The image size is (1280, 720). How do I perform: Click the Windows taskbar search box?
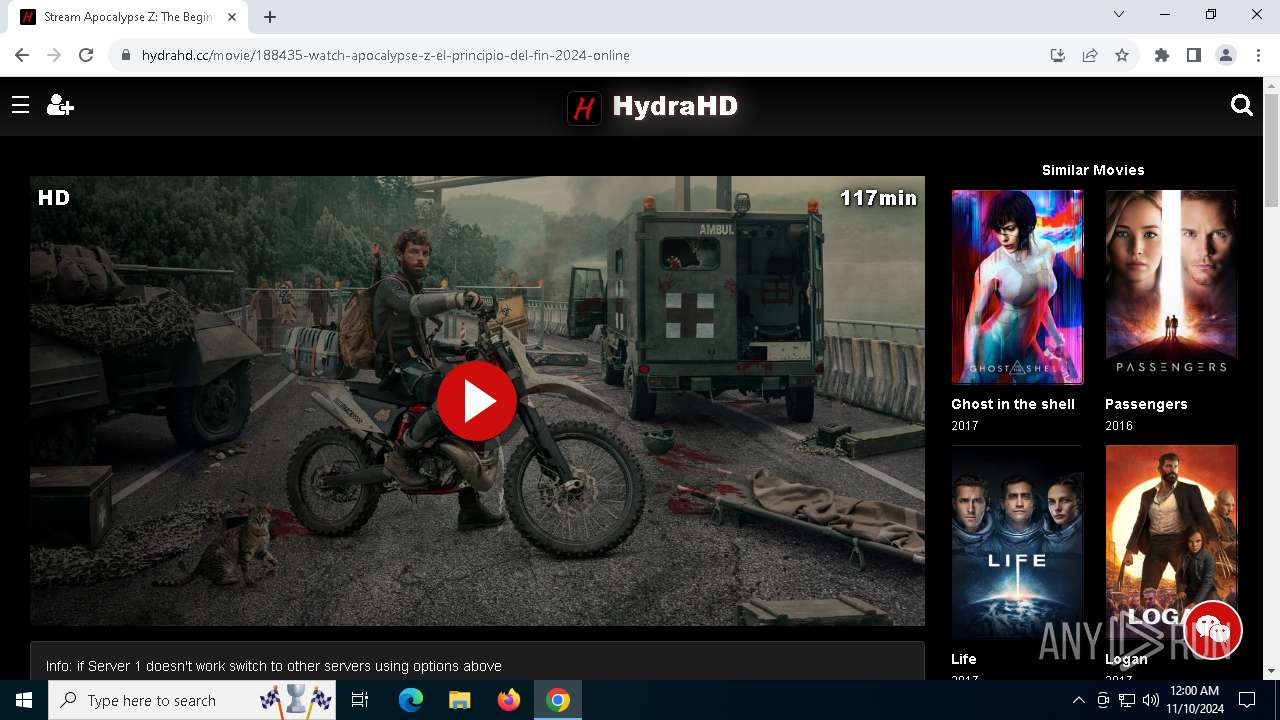pyautogui.click(x=193, y=700)
